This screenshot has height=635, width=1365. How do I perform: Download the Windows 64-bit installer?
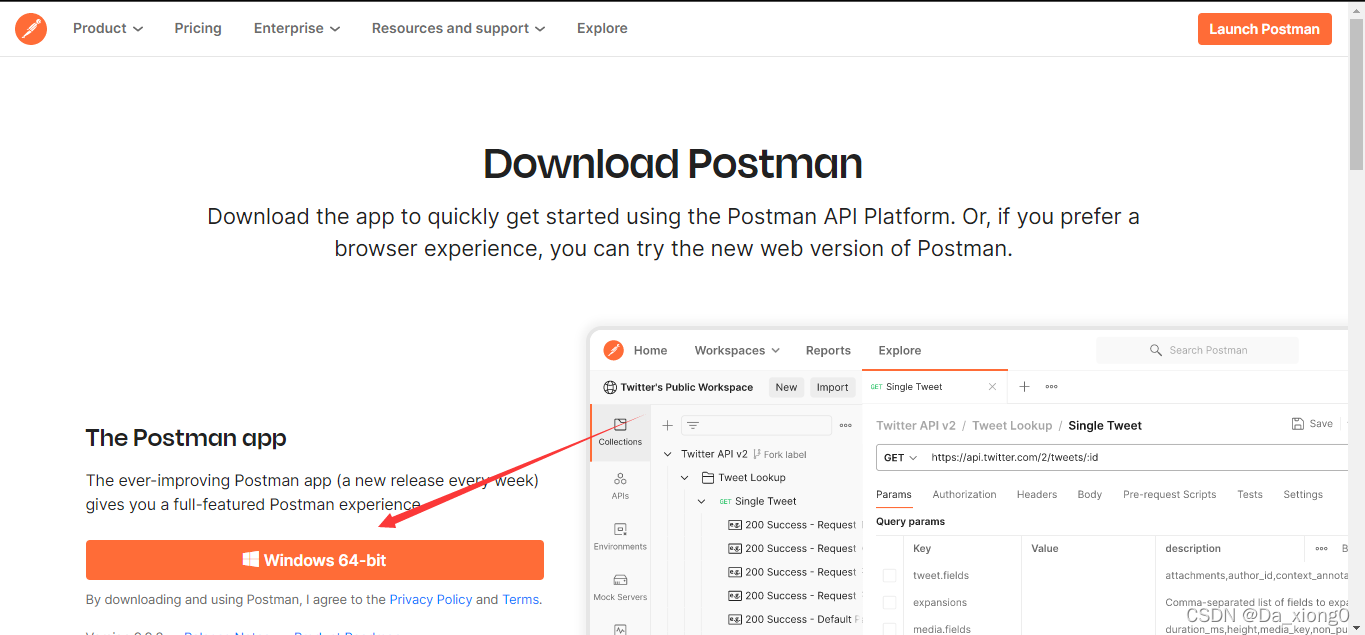[315, 560]
